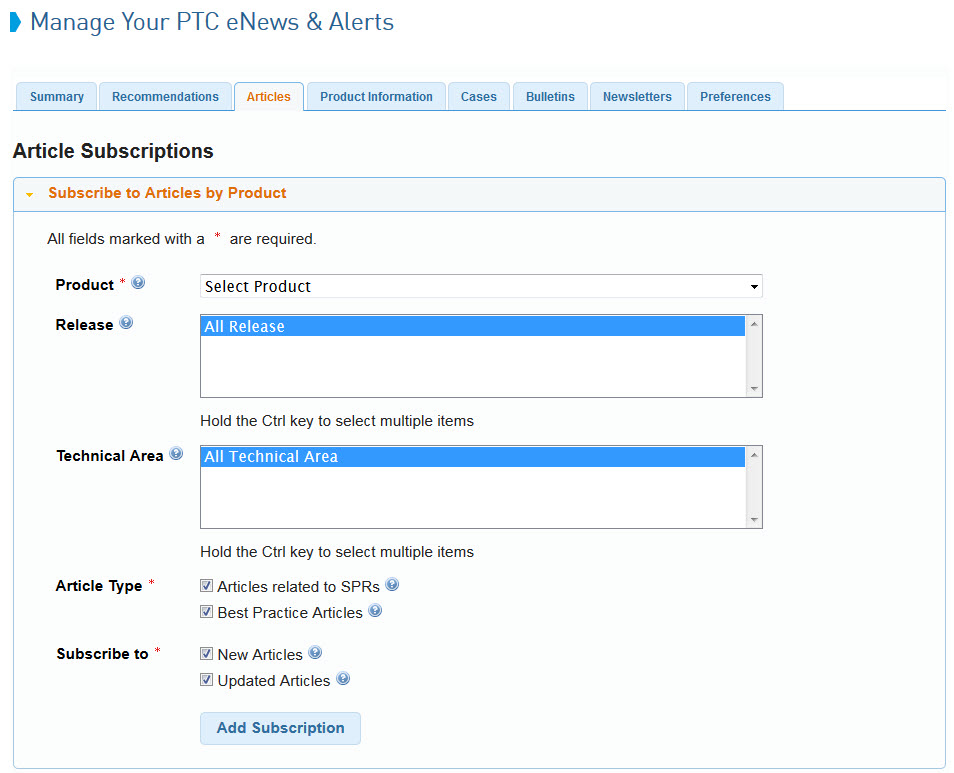Open the Newsletters tab
Image resolution: width=954 pixels, height=773 pixels.
(x=637, y=97)
